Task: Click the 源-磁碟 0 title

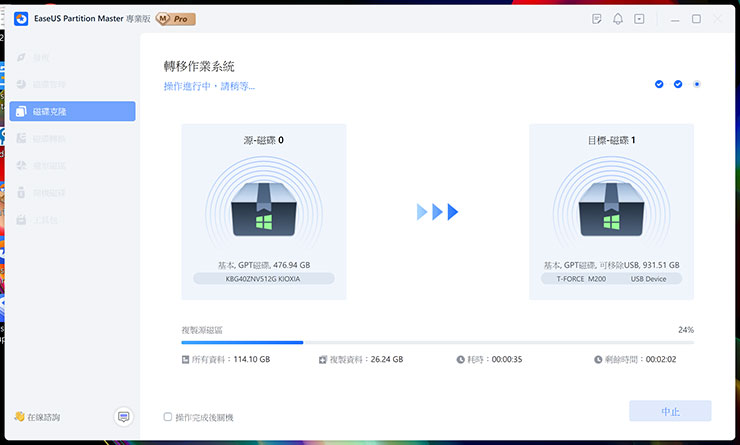Action: (x=264, y=140)
